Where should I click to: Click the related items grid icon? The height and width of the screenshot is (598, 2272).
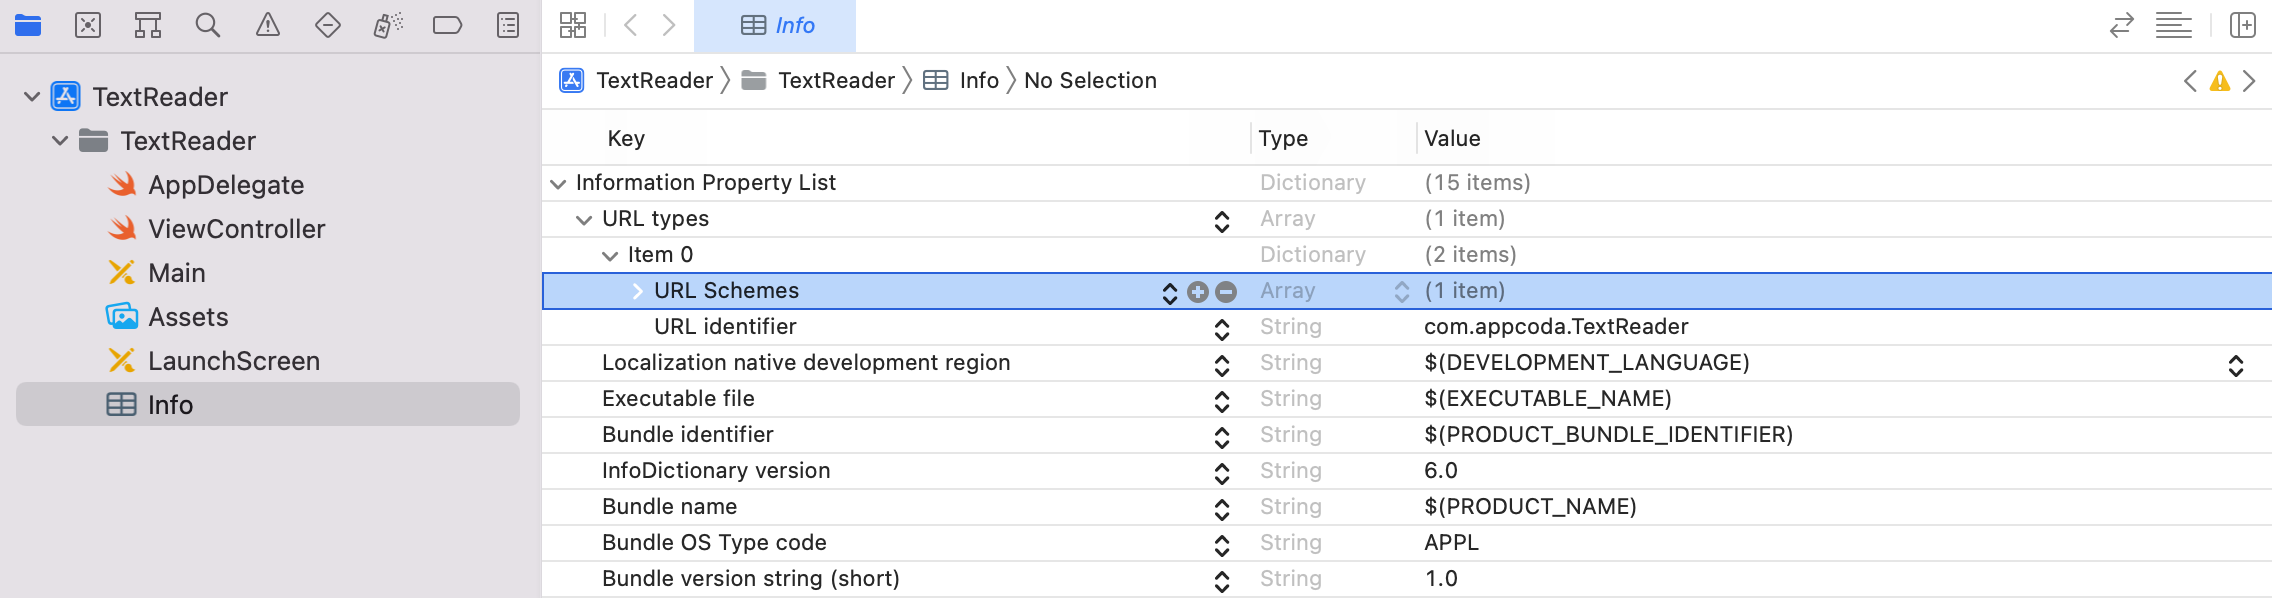click(x=573, y=25)
